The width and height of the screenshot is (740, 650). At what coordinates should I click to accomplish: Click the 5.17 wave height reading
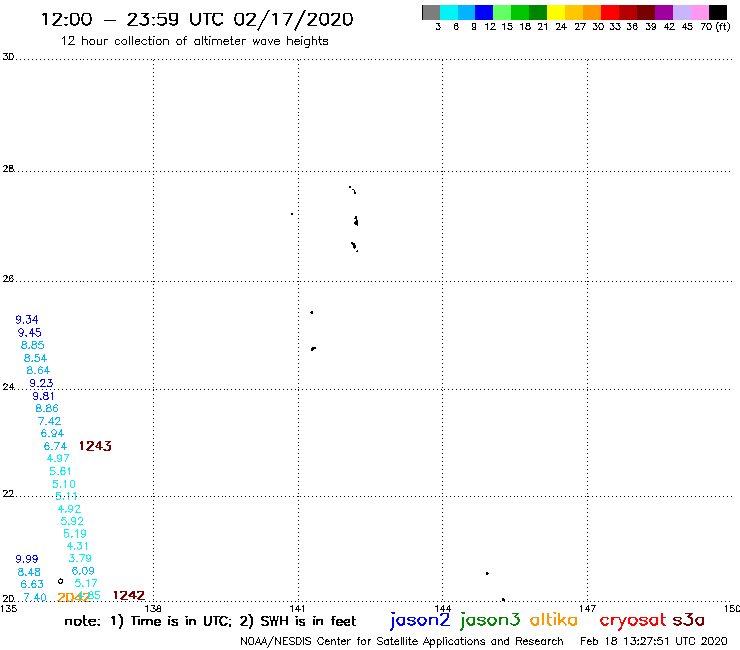(86, 583)
